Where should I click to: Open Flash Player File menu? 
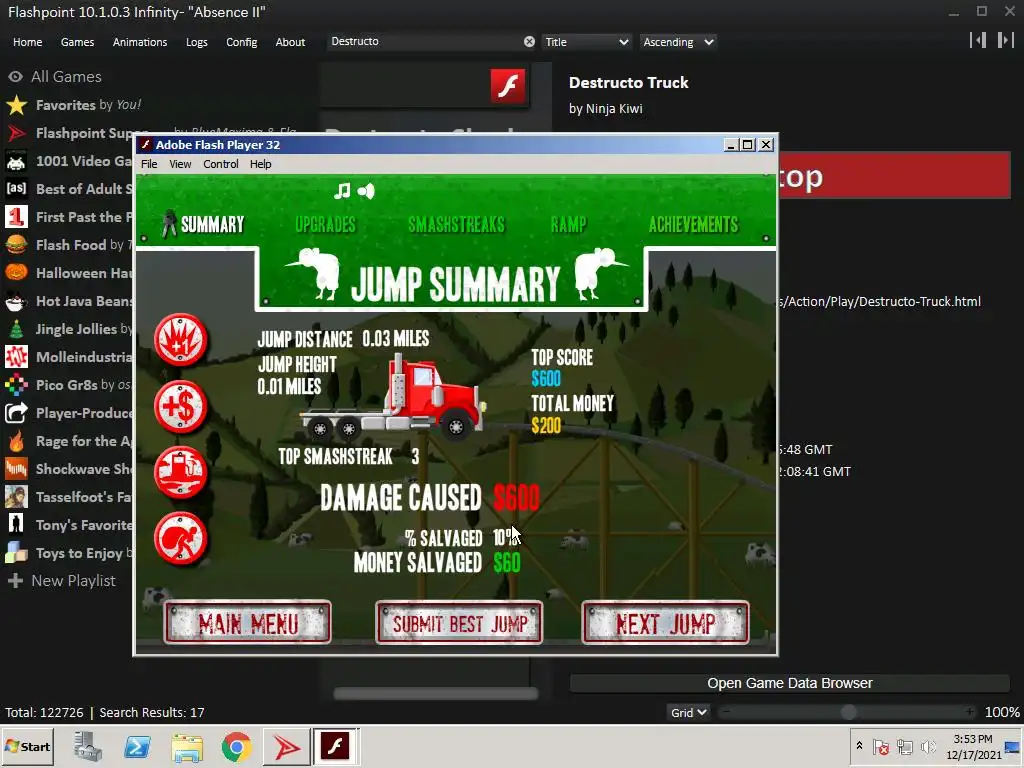[x=149, y=164]
